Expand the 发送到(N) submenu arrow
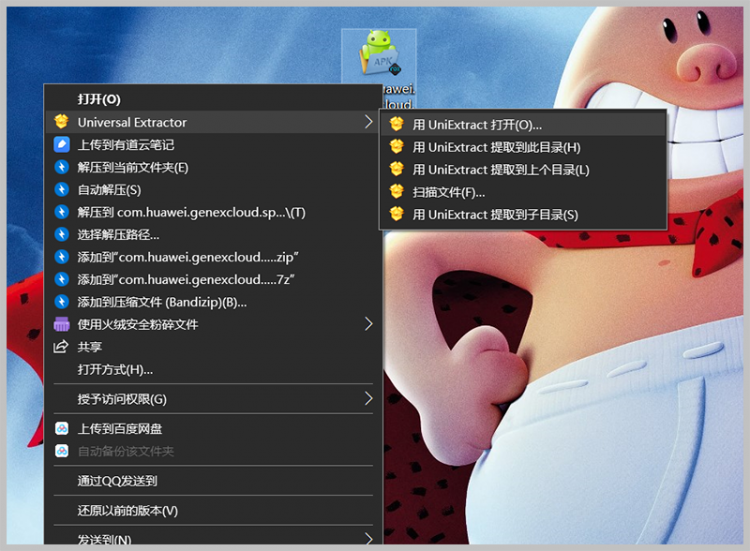This screenshot has height=551, width=750. tap(368, 539)
